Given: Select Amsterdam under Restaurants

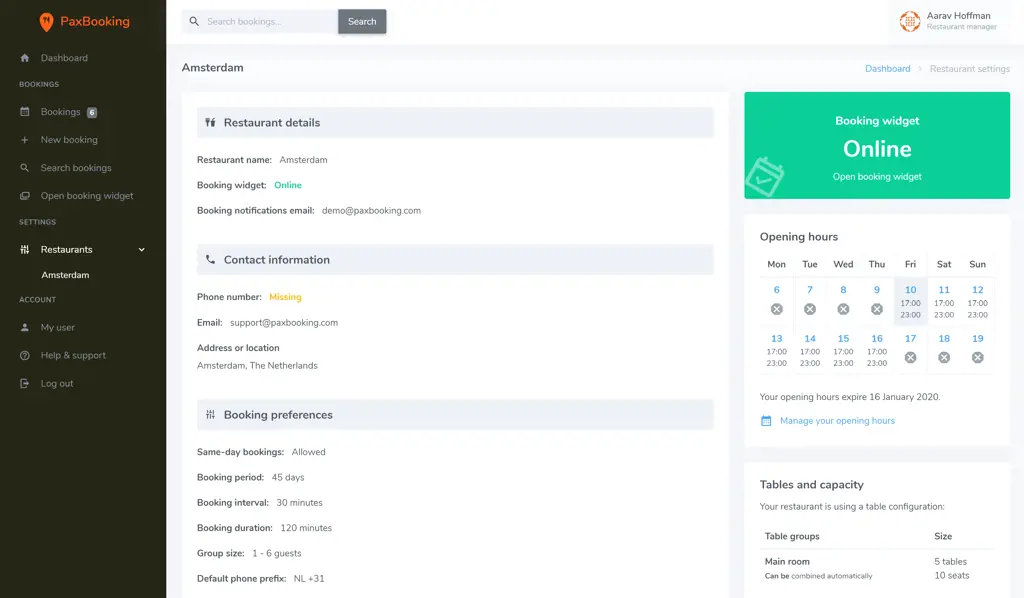Looking at the screenshot, I should click(65, 275).
